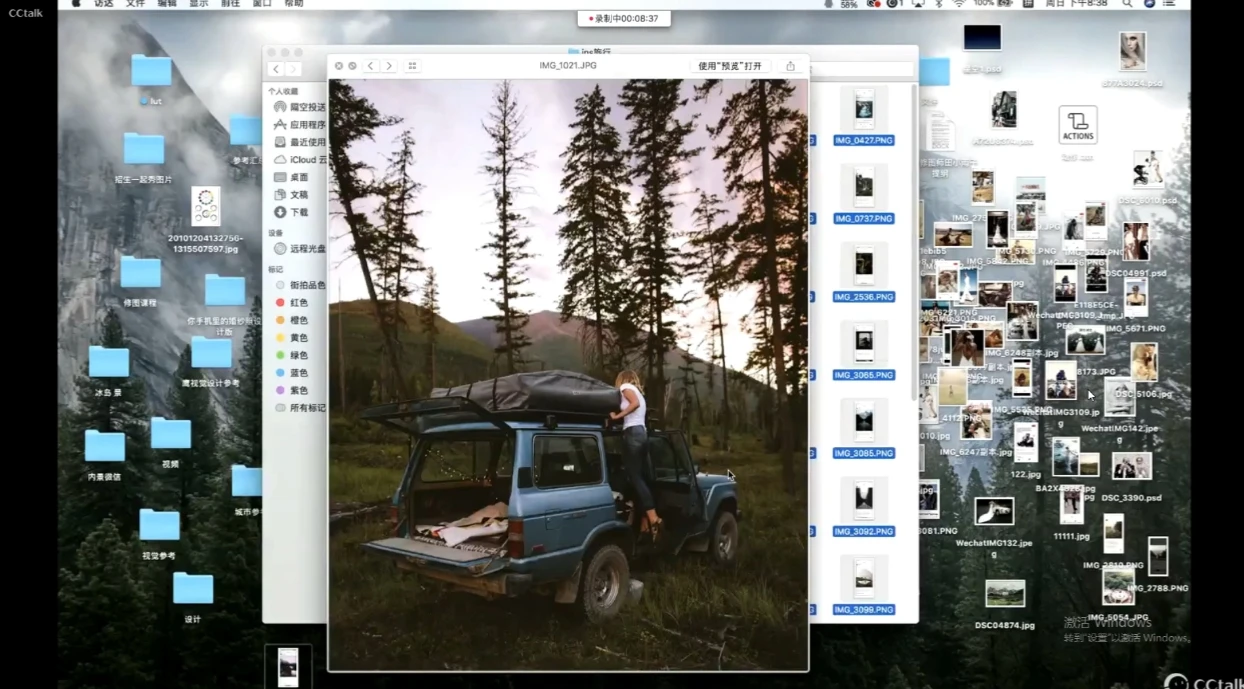Click the 使用"预览"打开 button
Image resolution: width=1244 pixels, height=689 pixels.
pos(730,66)
